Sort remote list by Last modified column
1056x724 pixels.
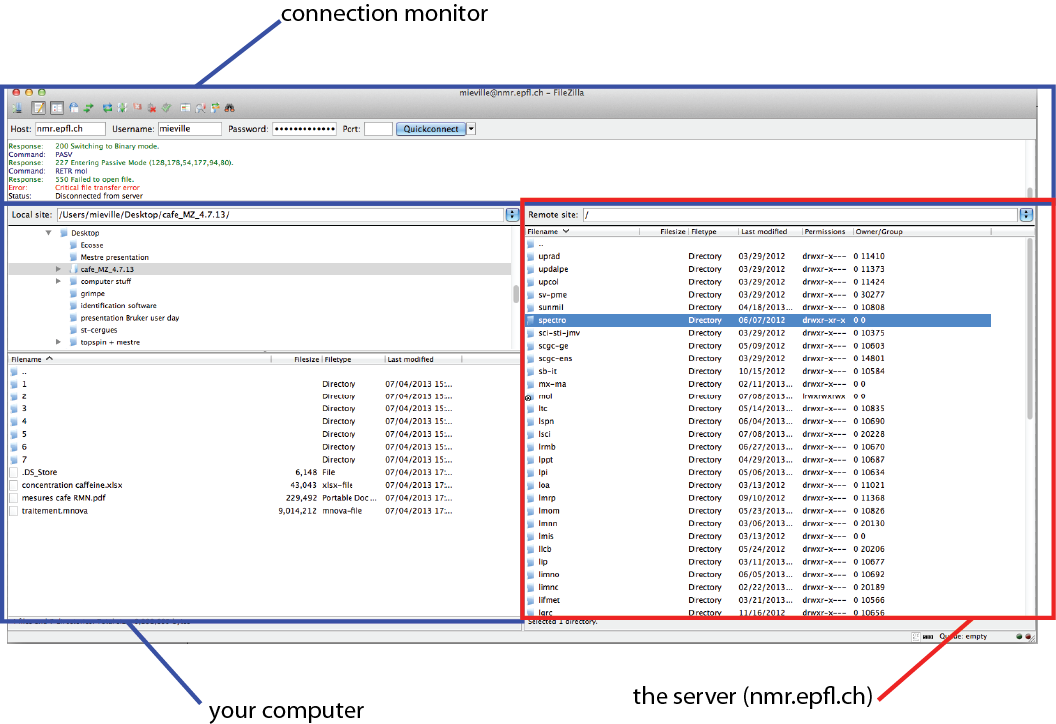(769, 232)
